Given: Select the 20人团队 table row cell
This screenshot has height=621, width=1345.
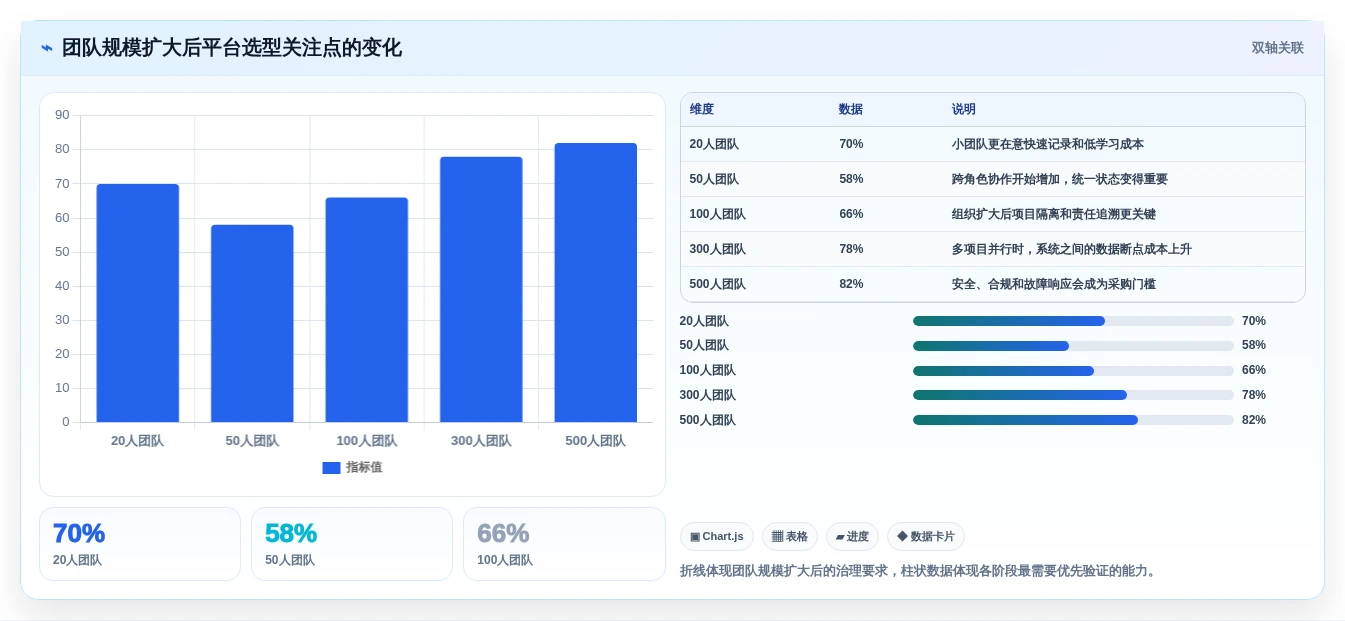Looking at the screenshot, I should 714,145.
